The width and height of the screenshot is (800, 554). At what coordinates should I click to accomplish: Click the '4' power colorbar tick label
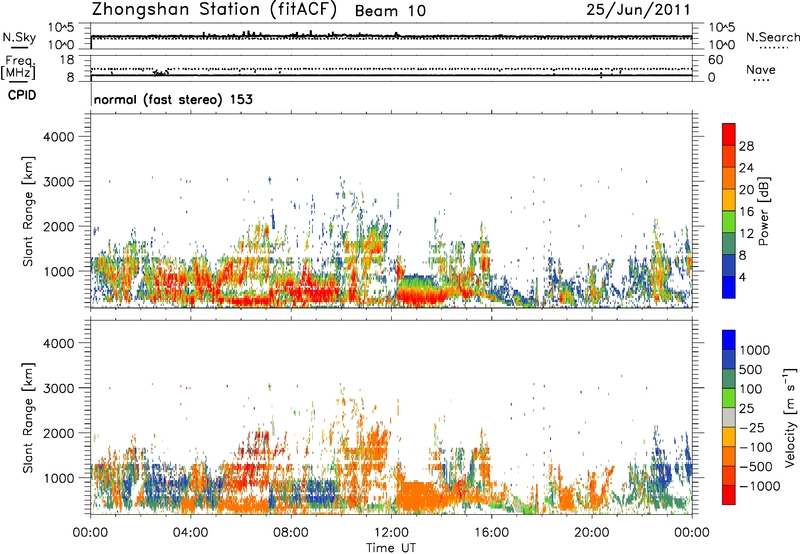(x=743, y=277)
